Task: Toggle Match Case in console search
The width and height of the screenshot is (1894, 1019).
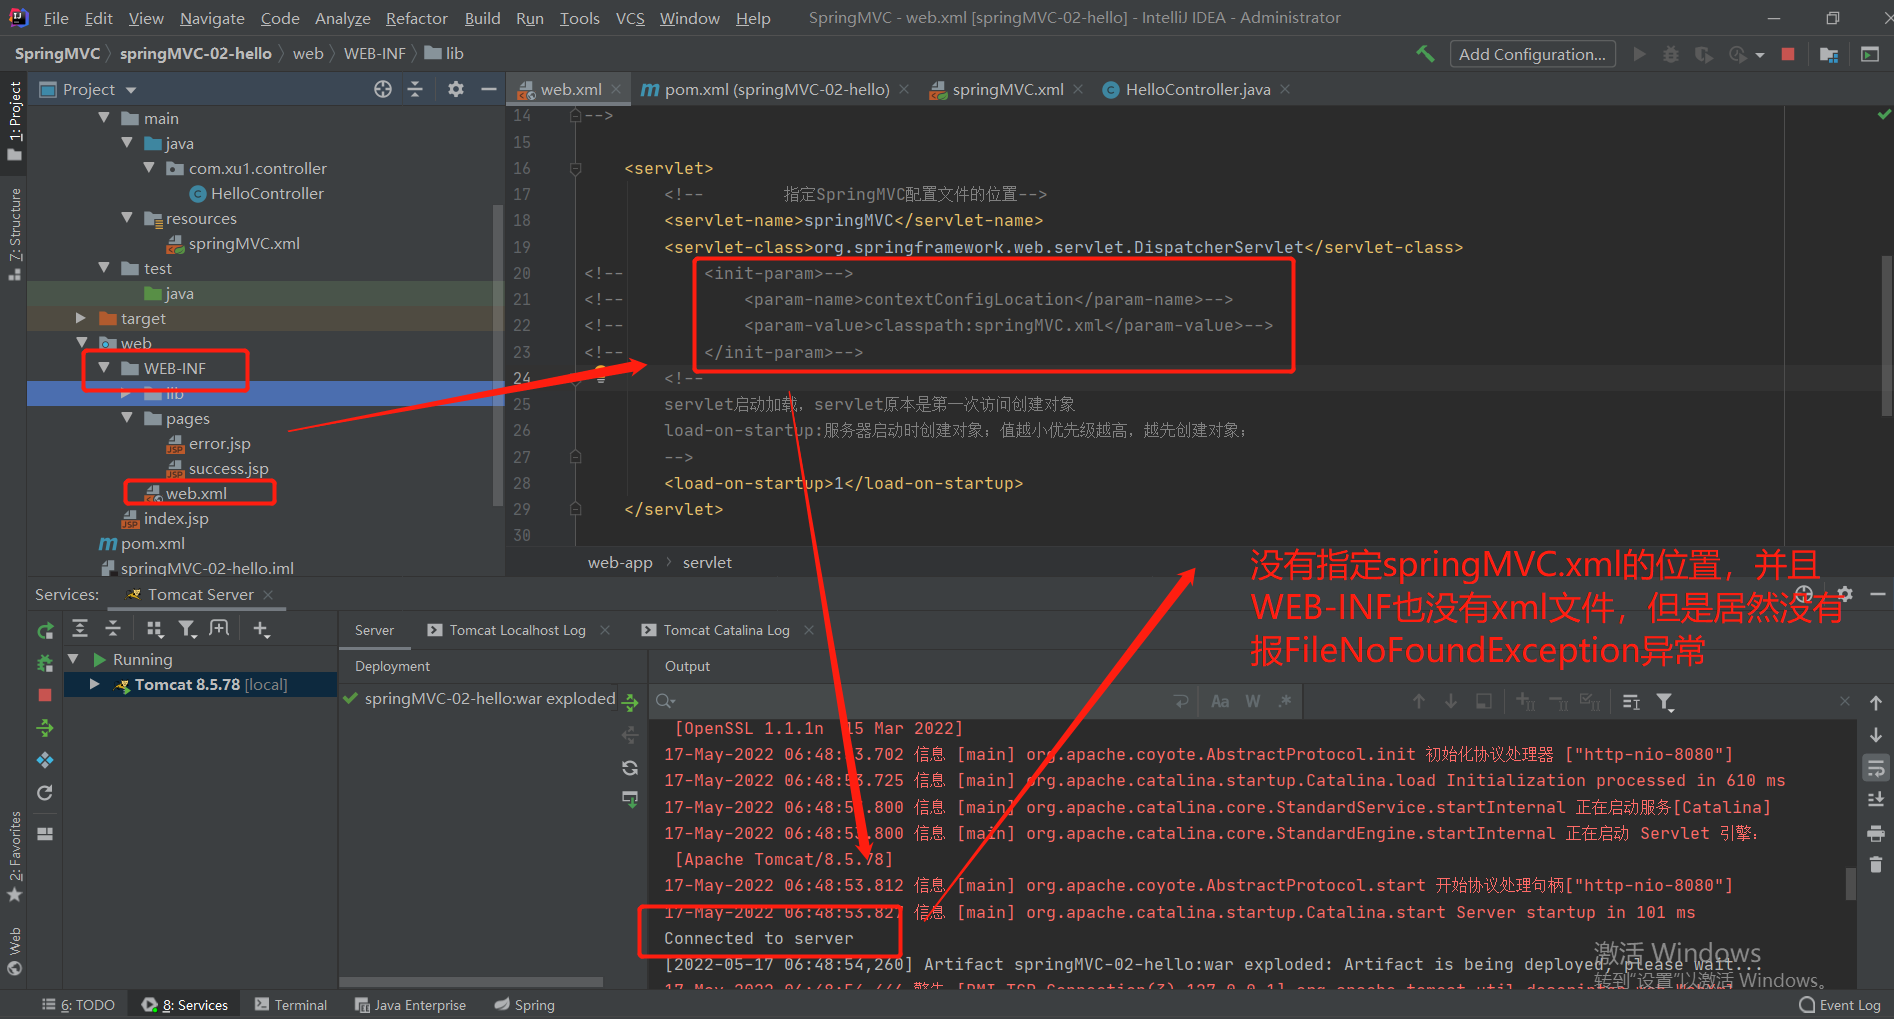Action: (x=1220, y=702)
